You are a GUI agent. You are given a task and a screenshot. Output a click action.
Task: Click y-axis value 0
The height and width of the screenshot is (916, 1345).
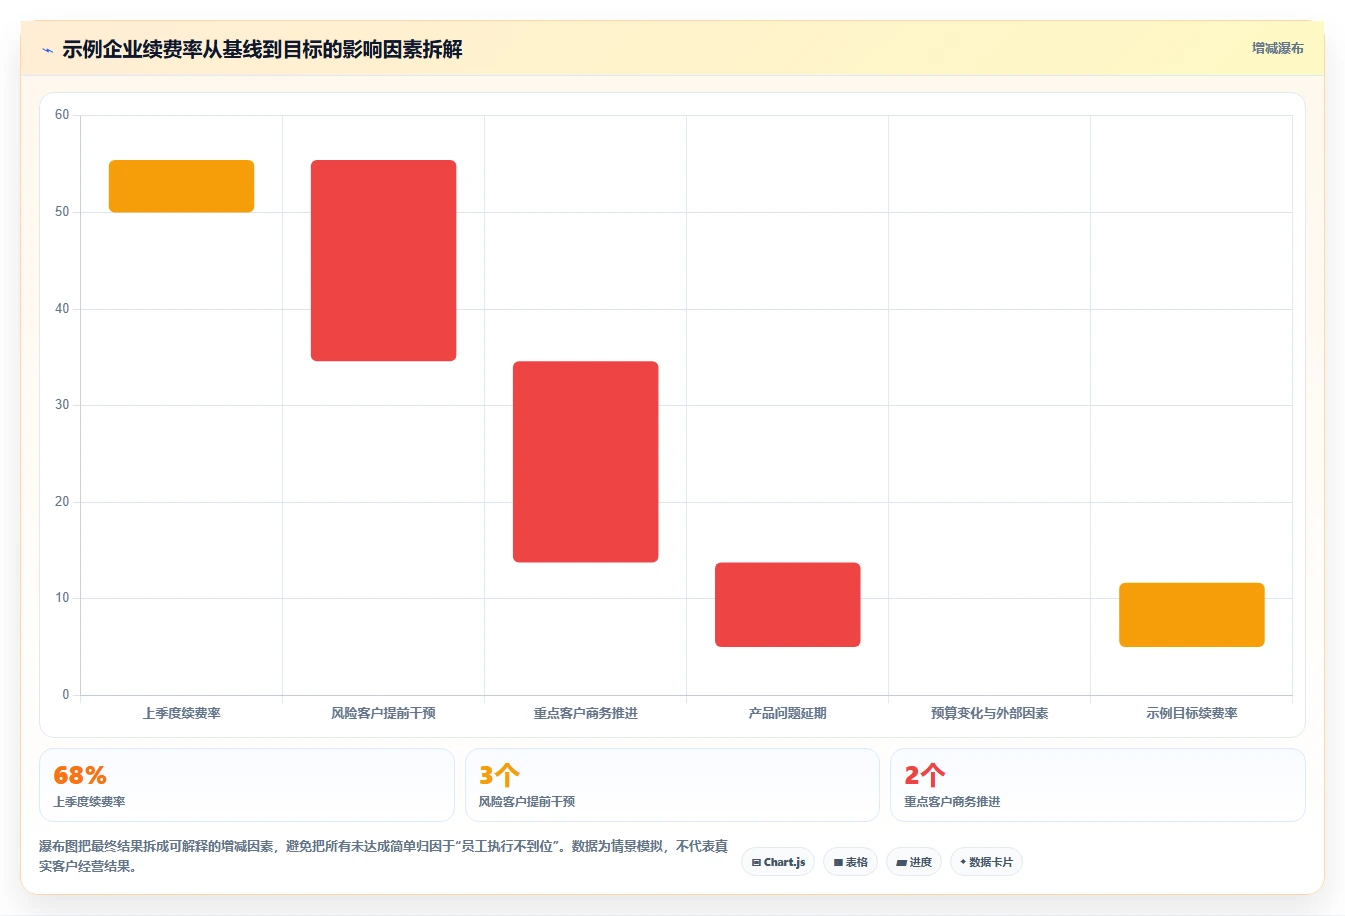tap(66, 695)
